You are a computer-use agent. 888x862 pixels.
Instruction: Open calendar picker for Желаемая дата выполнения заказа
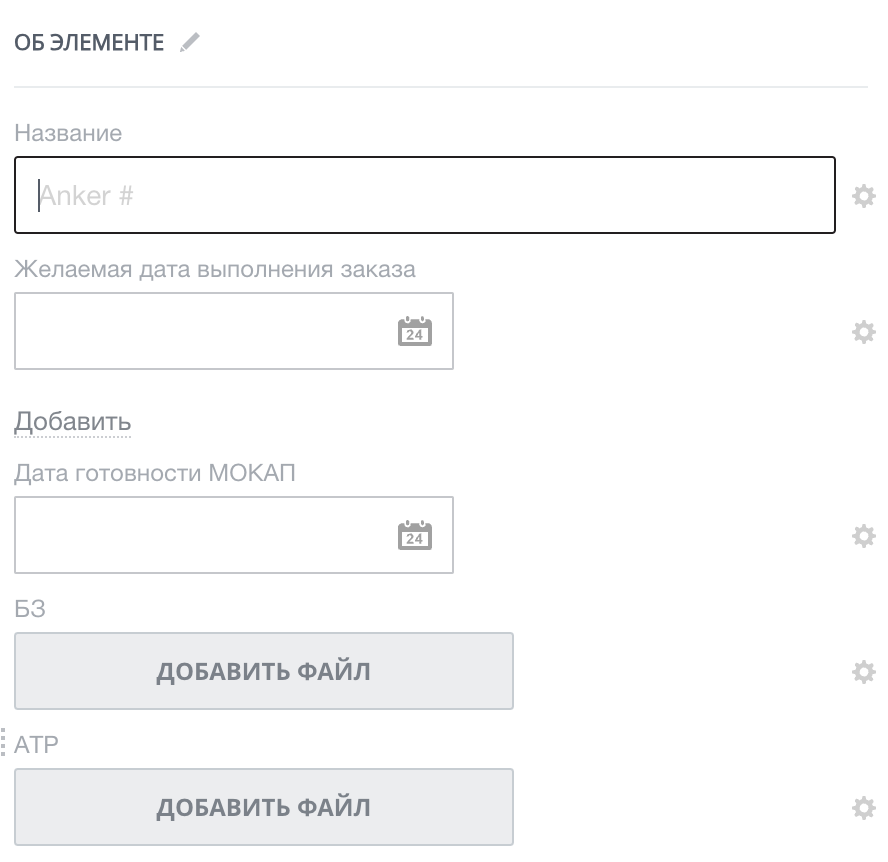pyautogui.click(x=415, y=332)
